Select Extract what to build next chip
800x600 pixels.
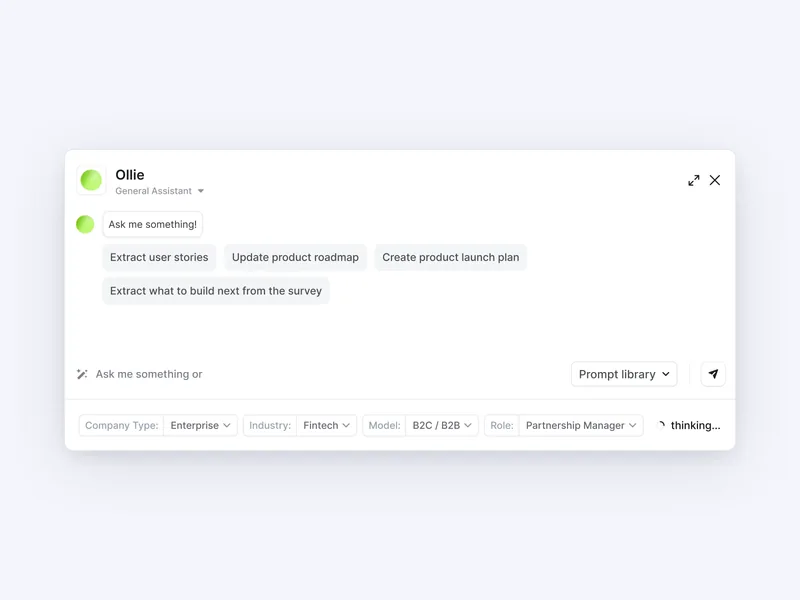tap(216, 291)
